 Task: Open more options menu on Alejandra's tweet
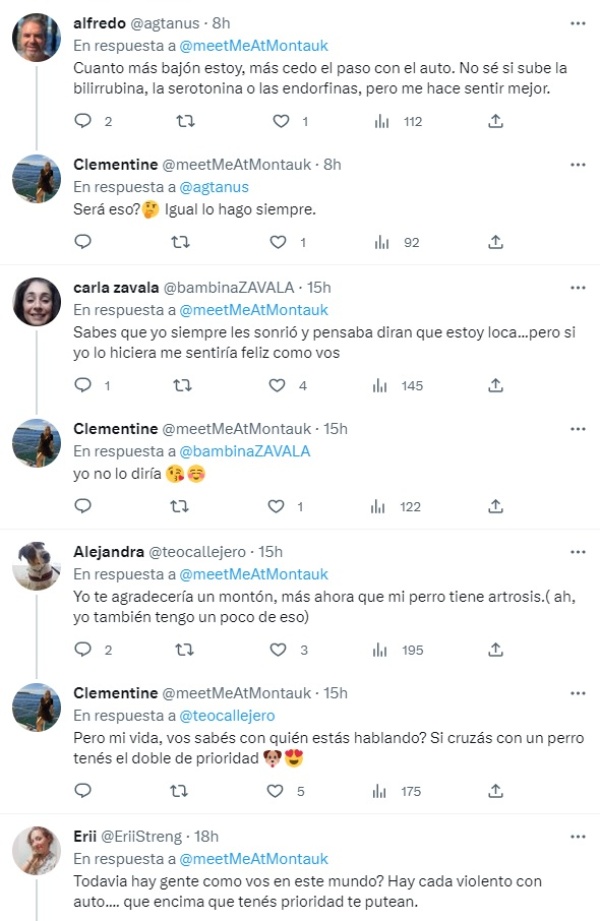click(578, 551)
